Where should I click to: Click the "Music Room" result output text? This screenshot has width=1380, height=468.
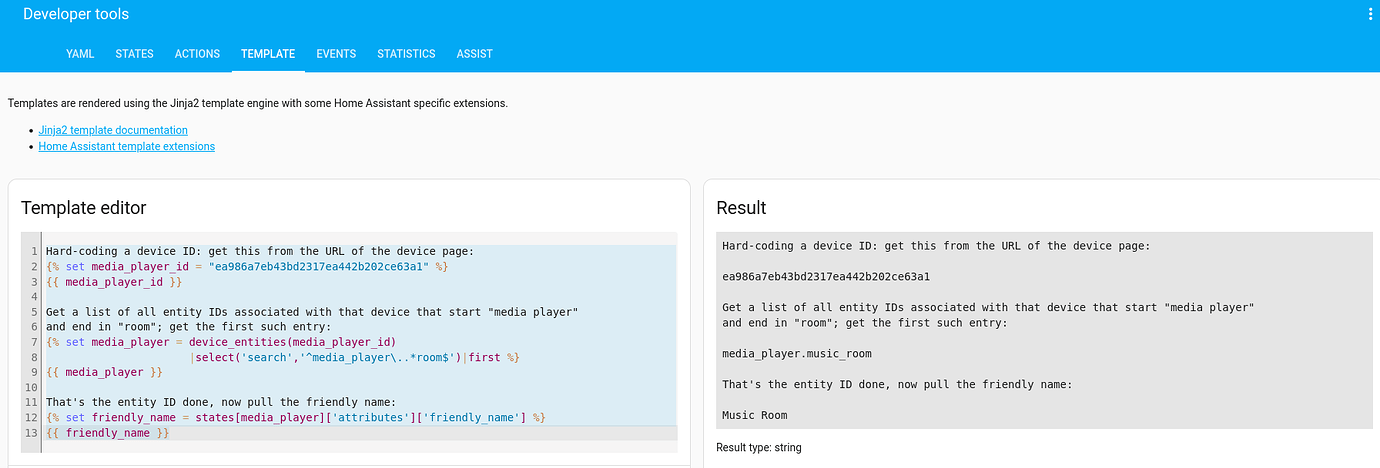754,415
